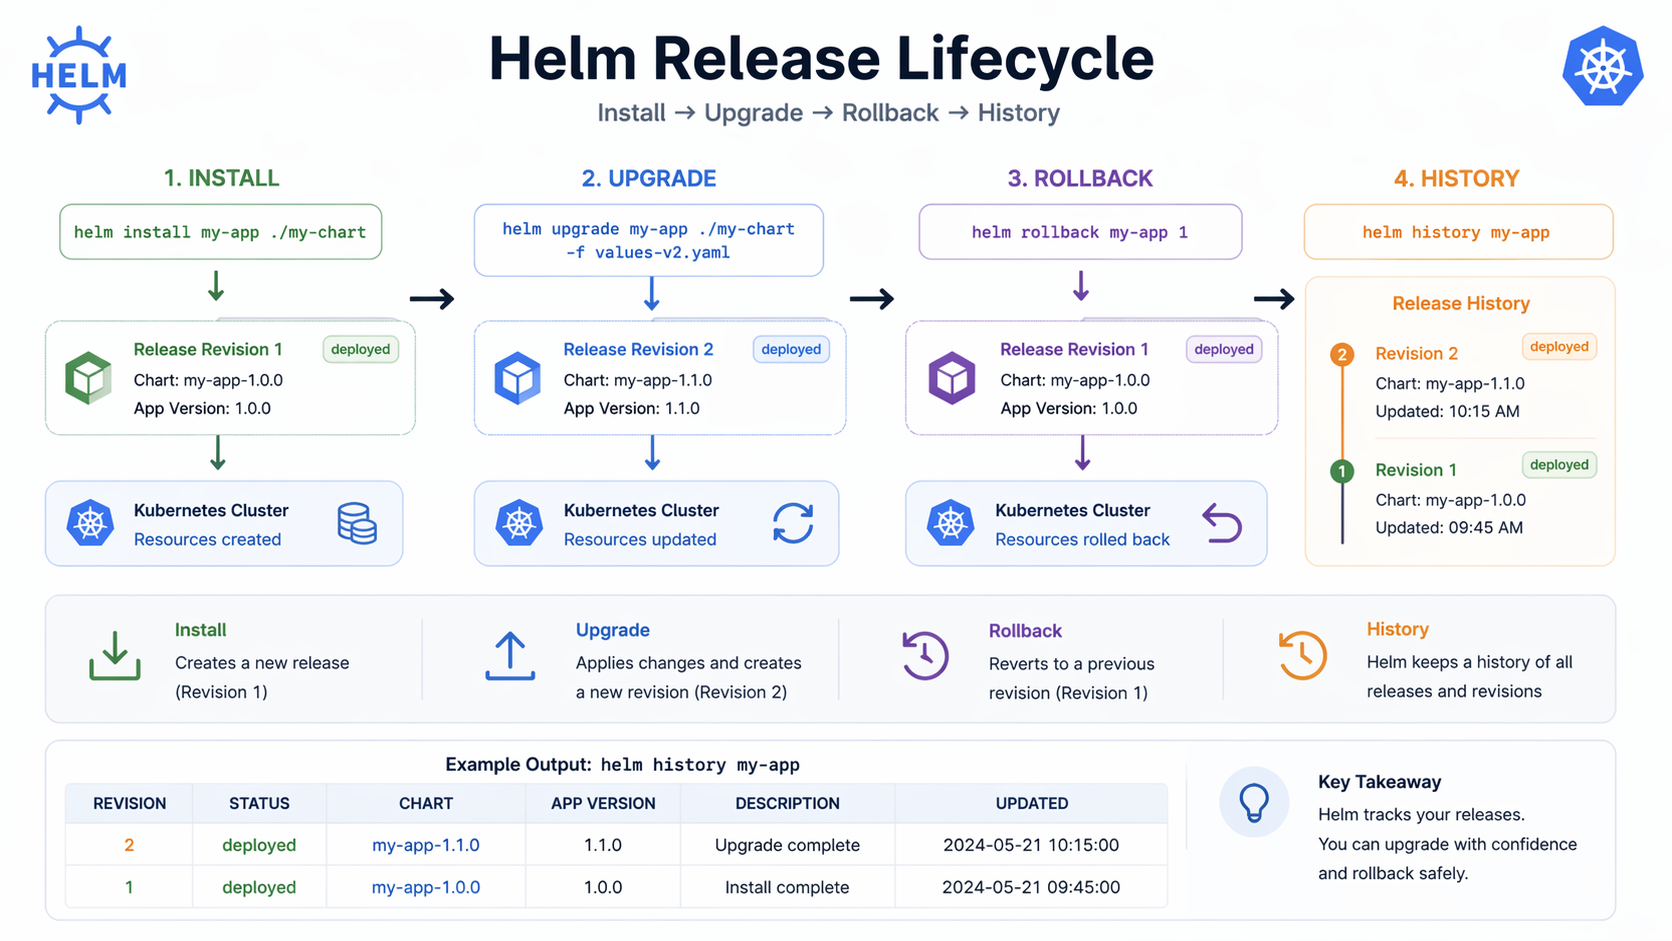
Task: Click the blue upload icon next to Upgrade
Action: [510, 656]
